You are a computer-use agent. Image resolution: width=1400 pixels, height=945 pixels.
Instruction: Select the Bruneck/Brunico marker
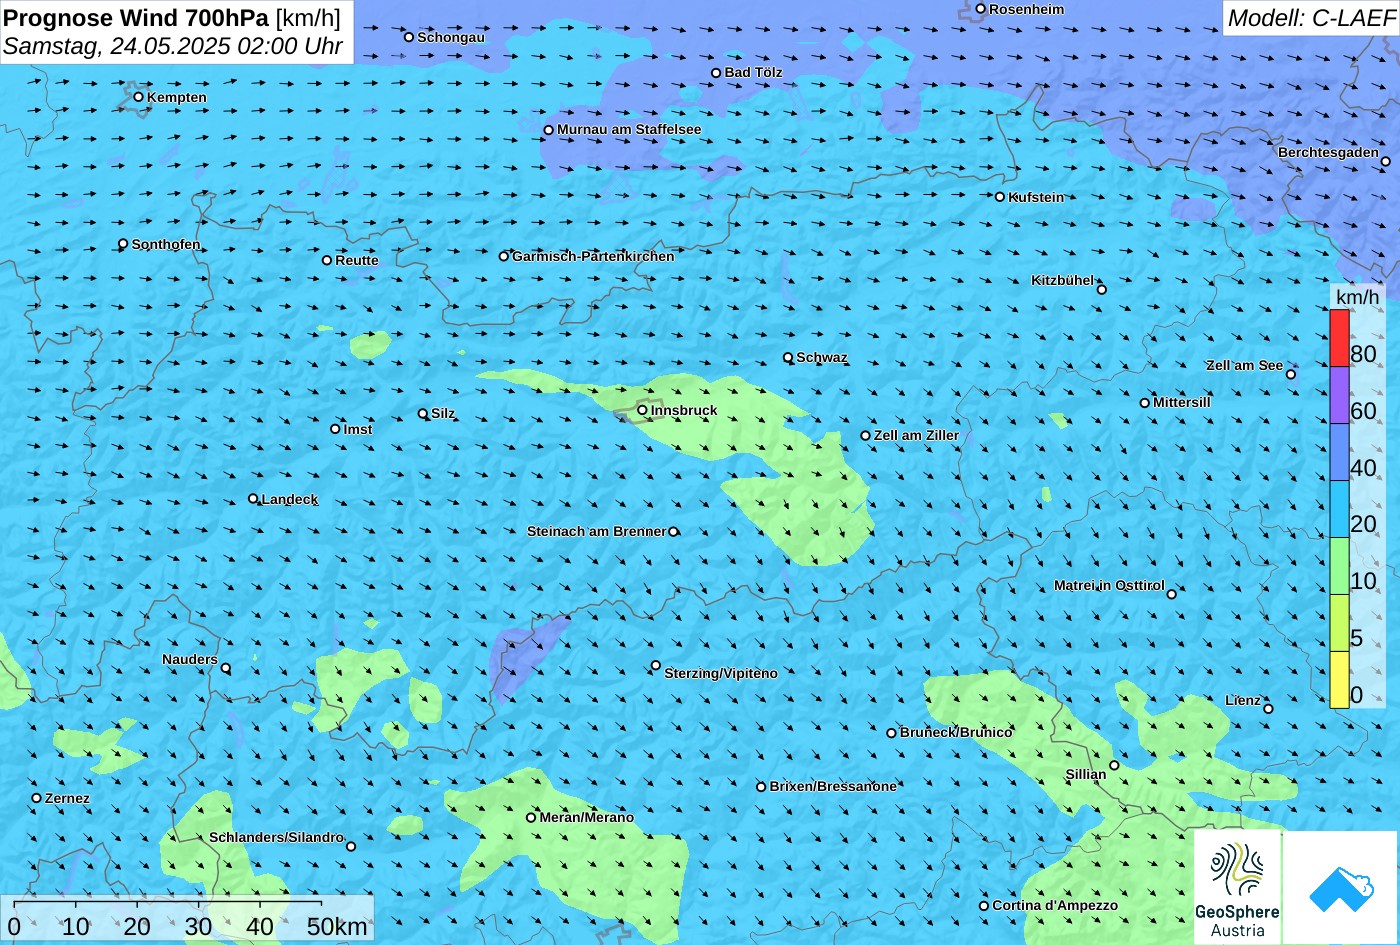(x=891, y=733)
